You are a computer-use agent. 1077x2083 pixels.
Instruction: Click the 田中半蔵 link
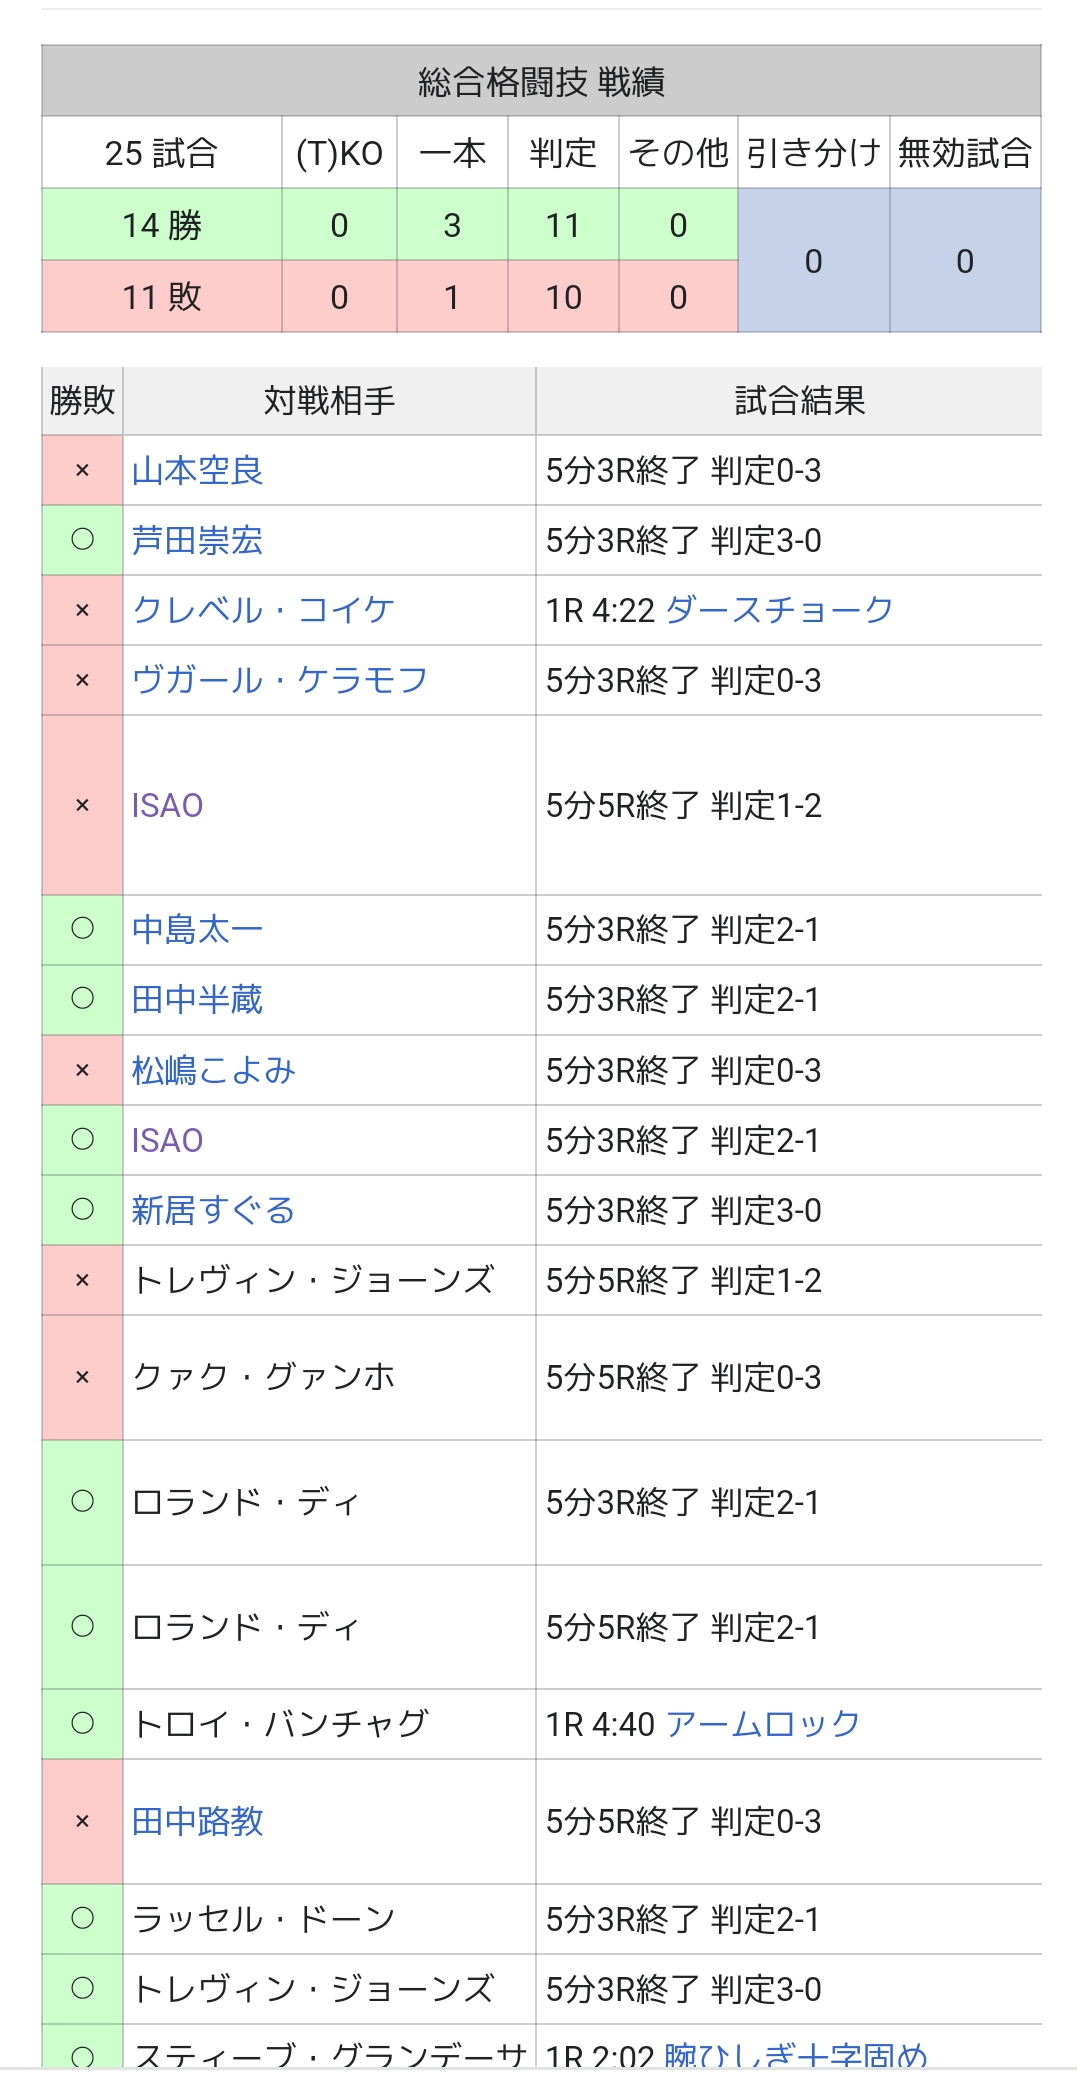(x=197, y=1000)
